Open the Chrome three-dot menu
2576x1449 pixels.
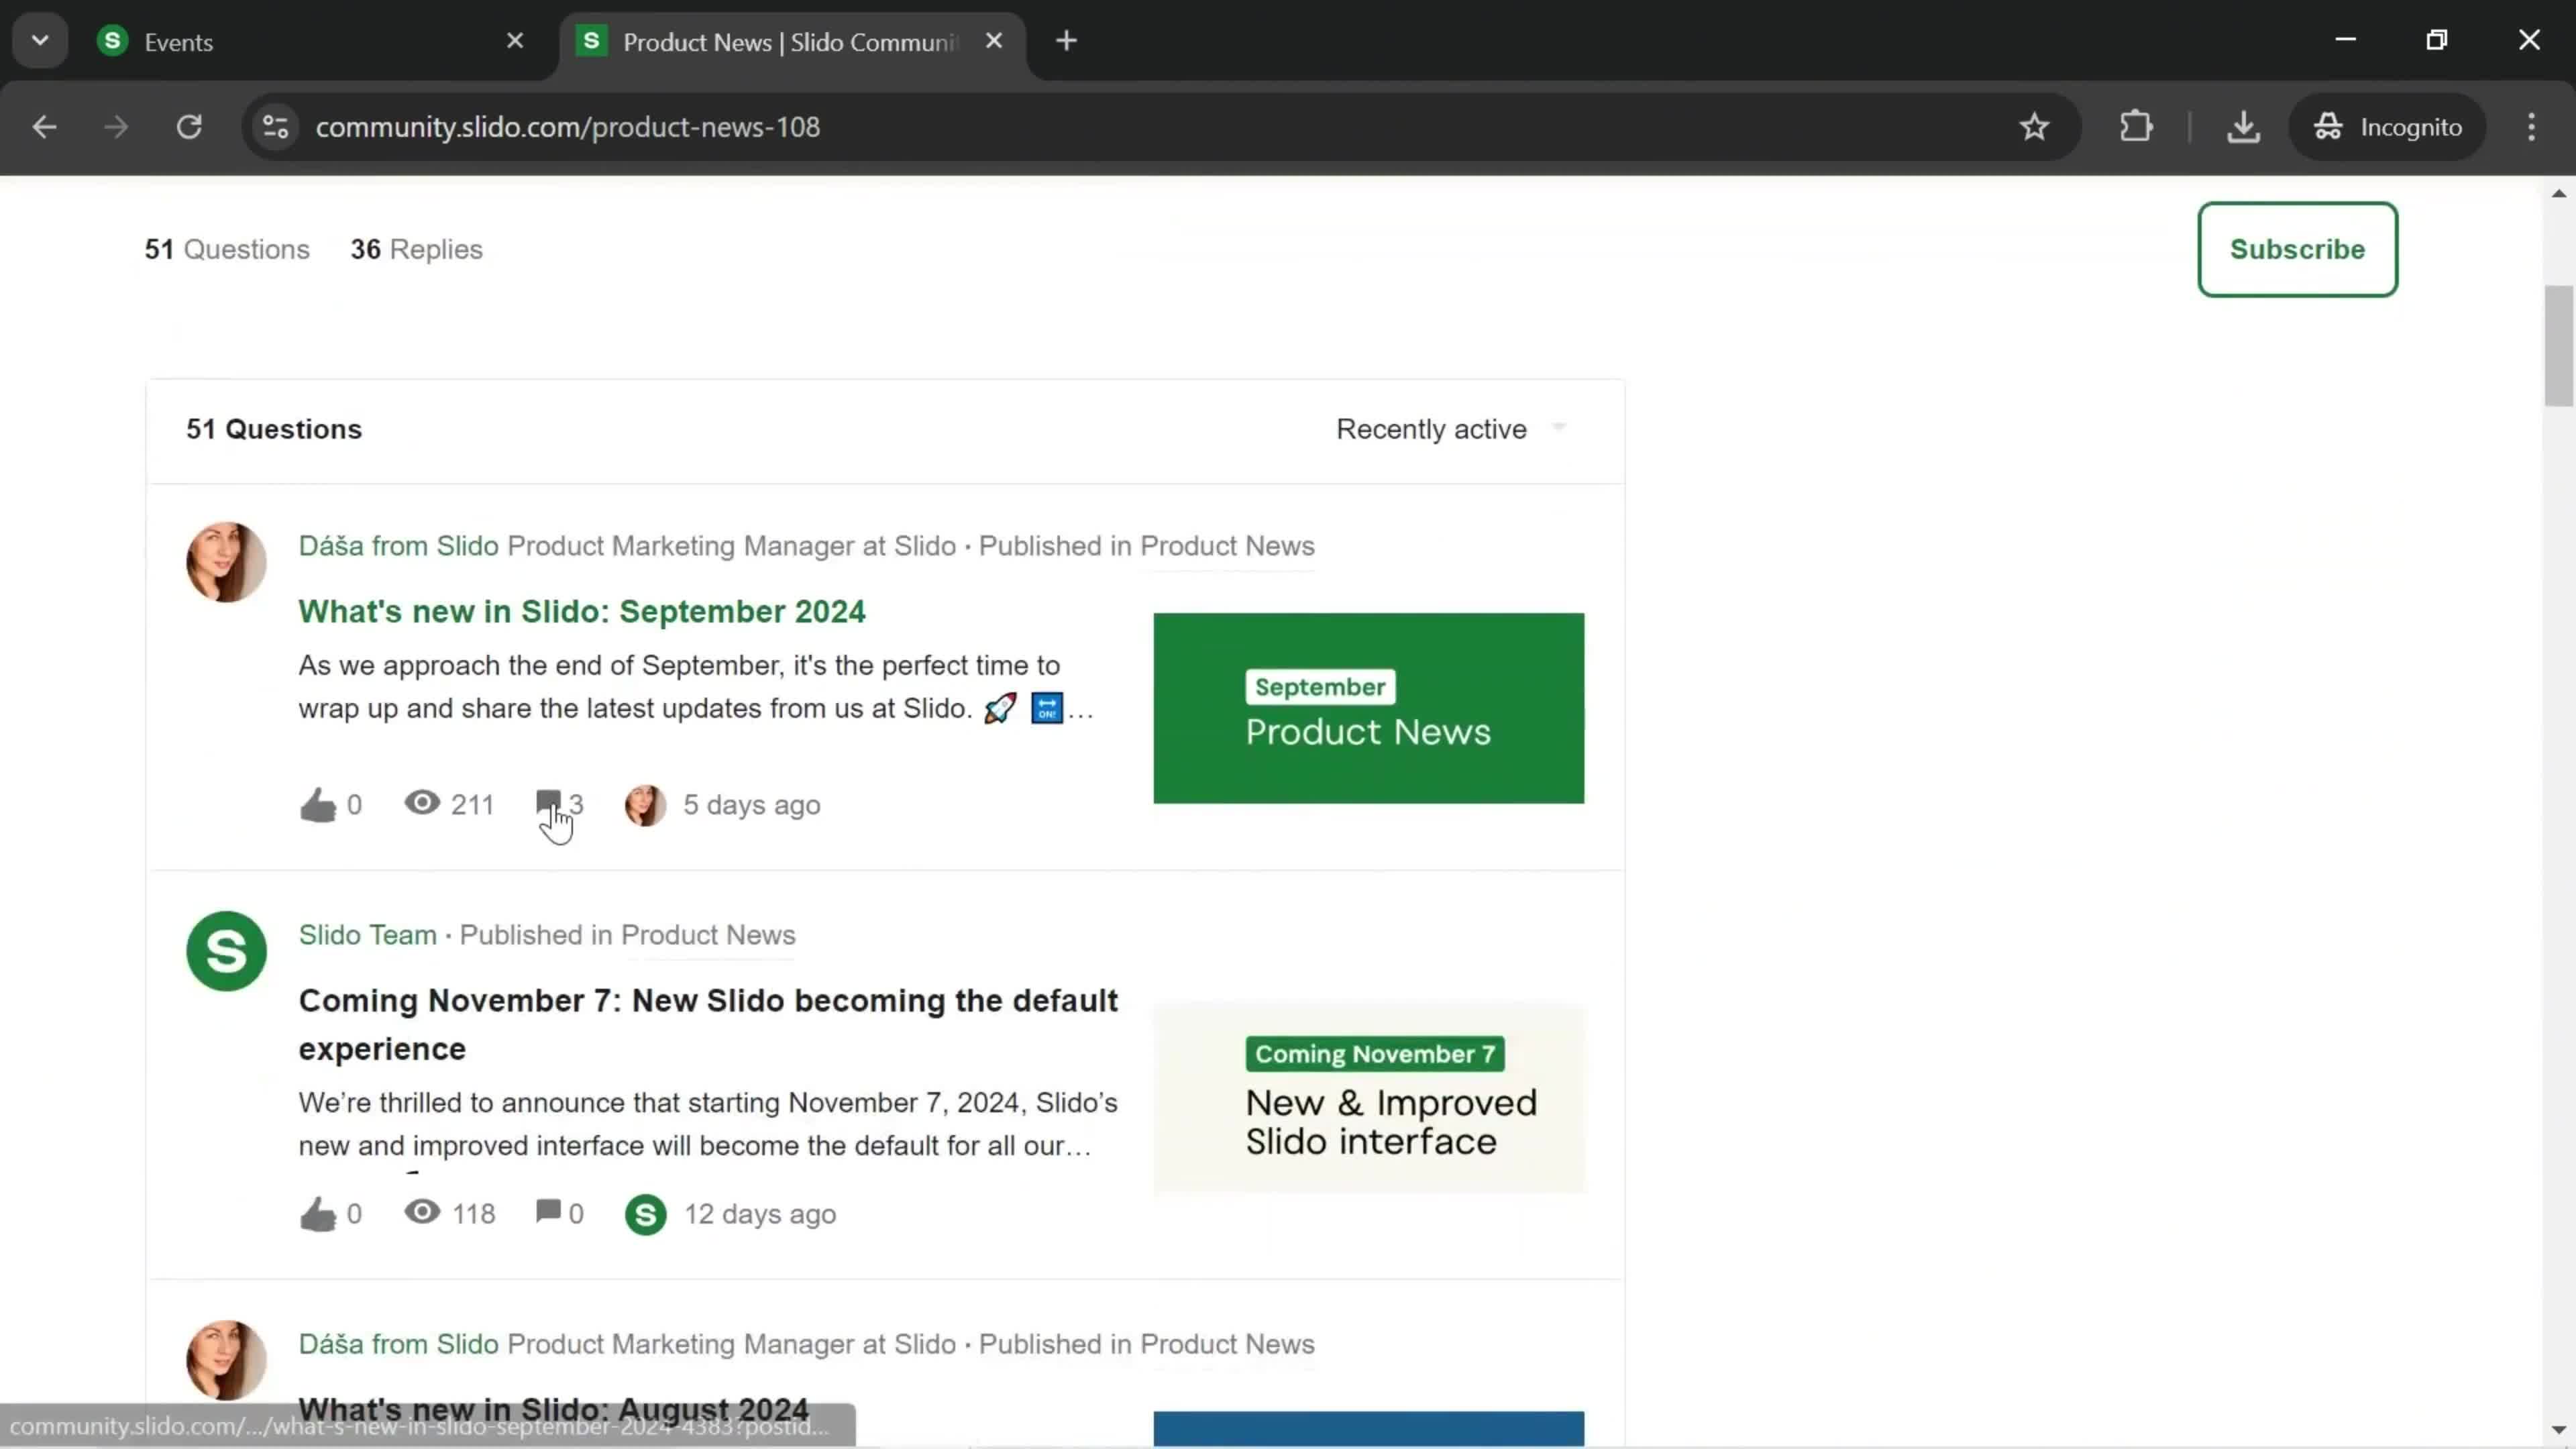tap(2532, 127)
